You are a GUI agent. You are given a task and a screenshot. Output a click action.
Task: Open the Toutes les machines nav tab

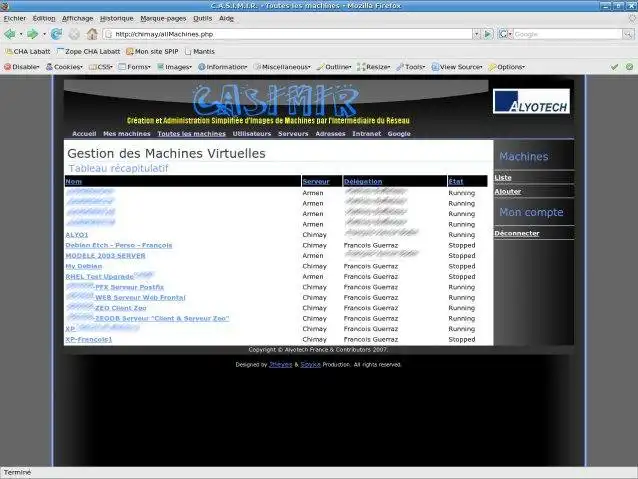coord(192,134)
